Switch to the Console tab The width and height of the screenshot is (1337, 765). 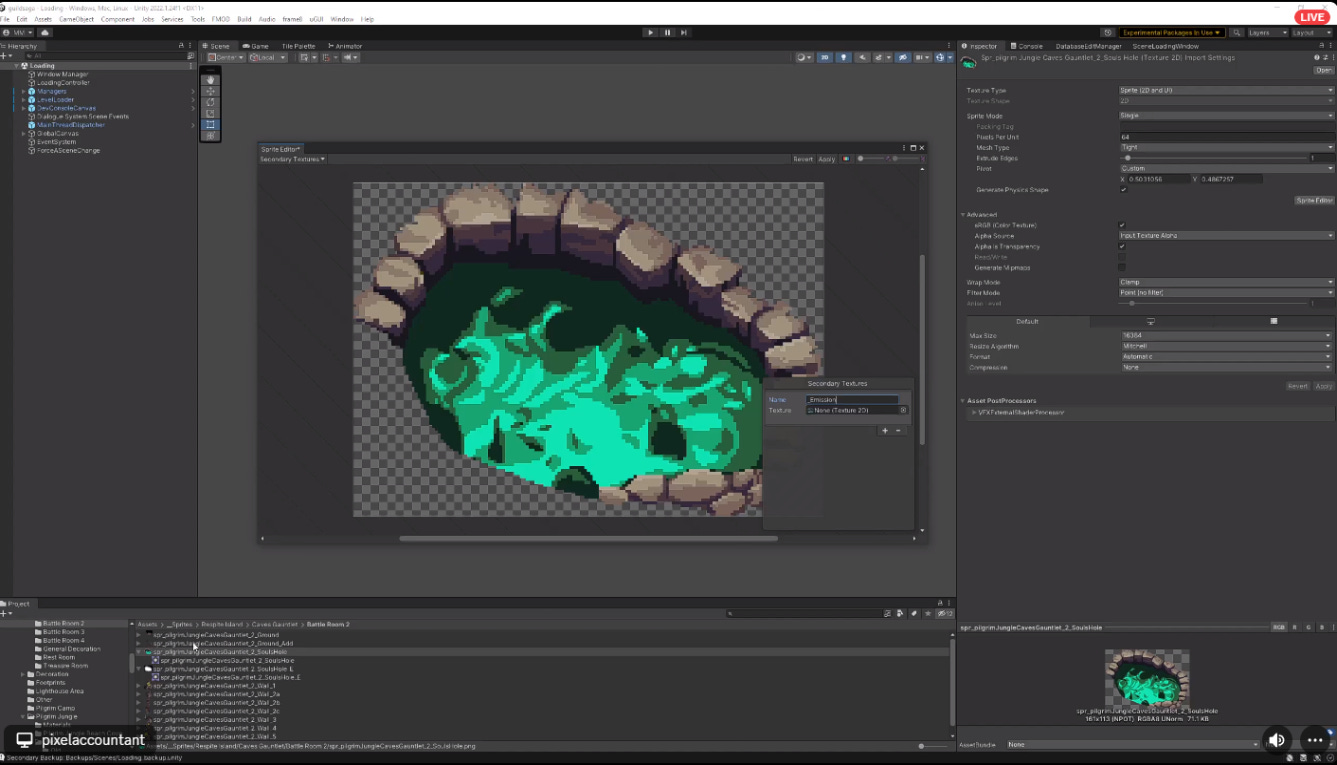[1029, 46]
